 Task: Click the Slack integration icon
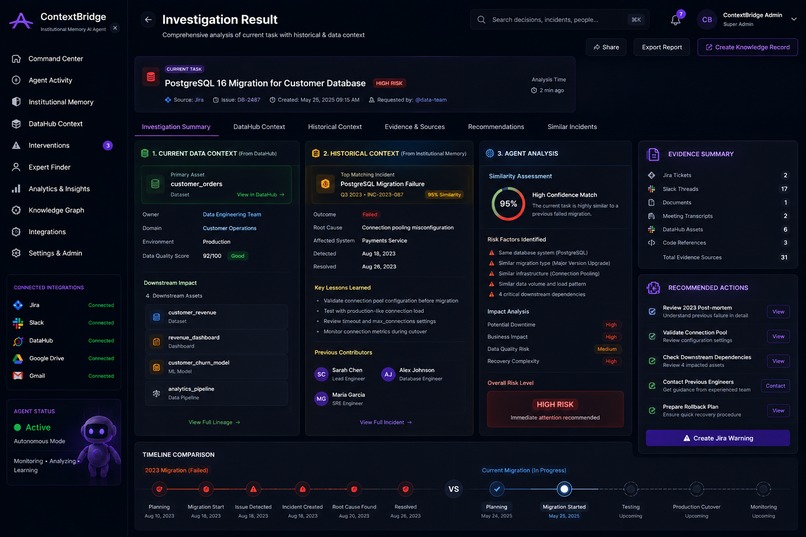coord(18,323)
